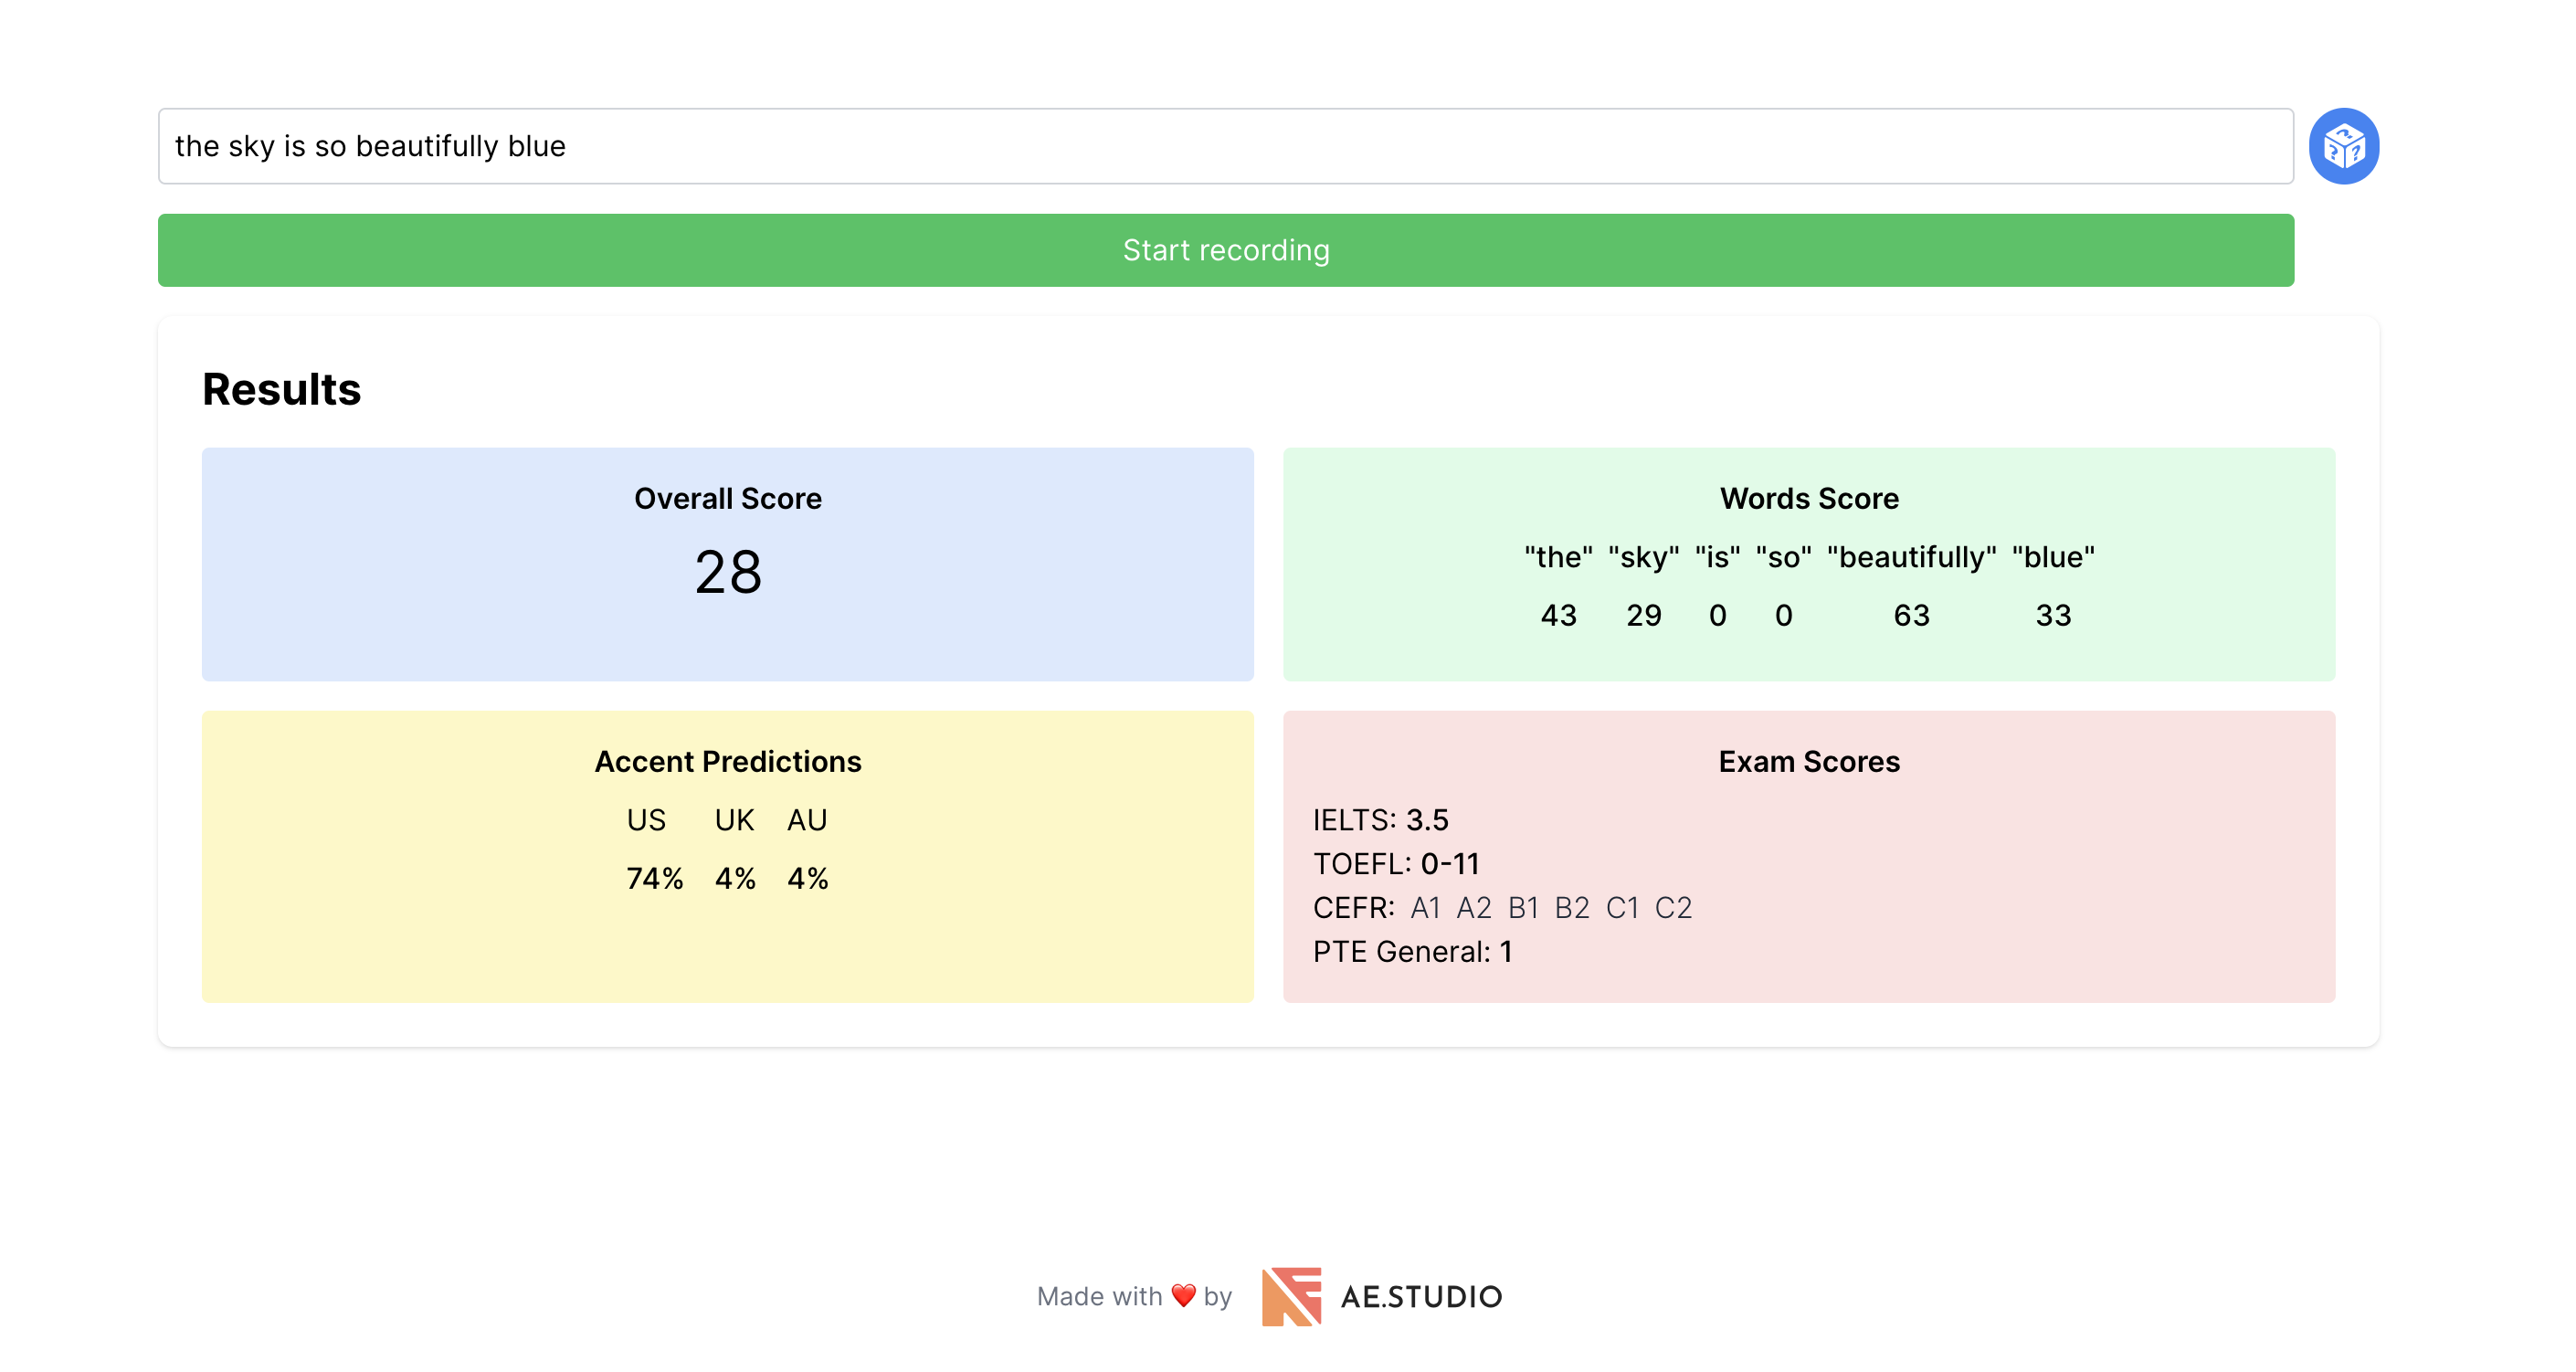Viewport: 2576px width, 1372px height.
Task: Click the US accent percentage value
Action: 654,878
